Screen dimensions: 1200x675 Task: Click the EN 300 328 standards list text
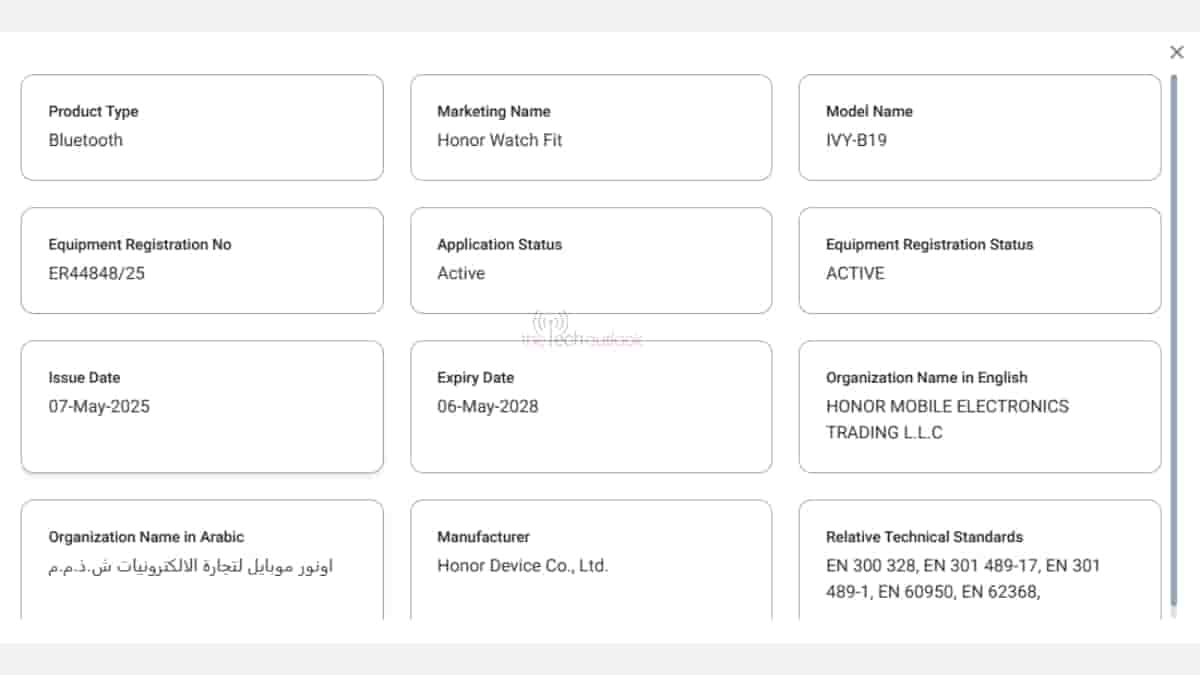[962, 578]
